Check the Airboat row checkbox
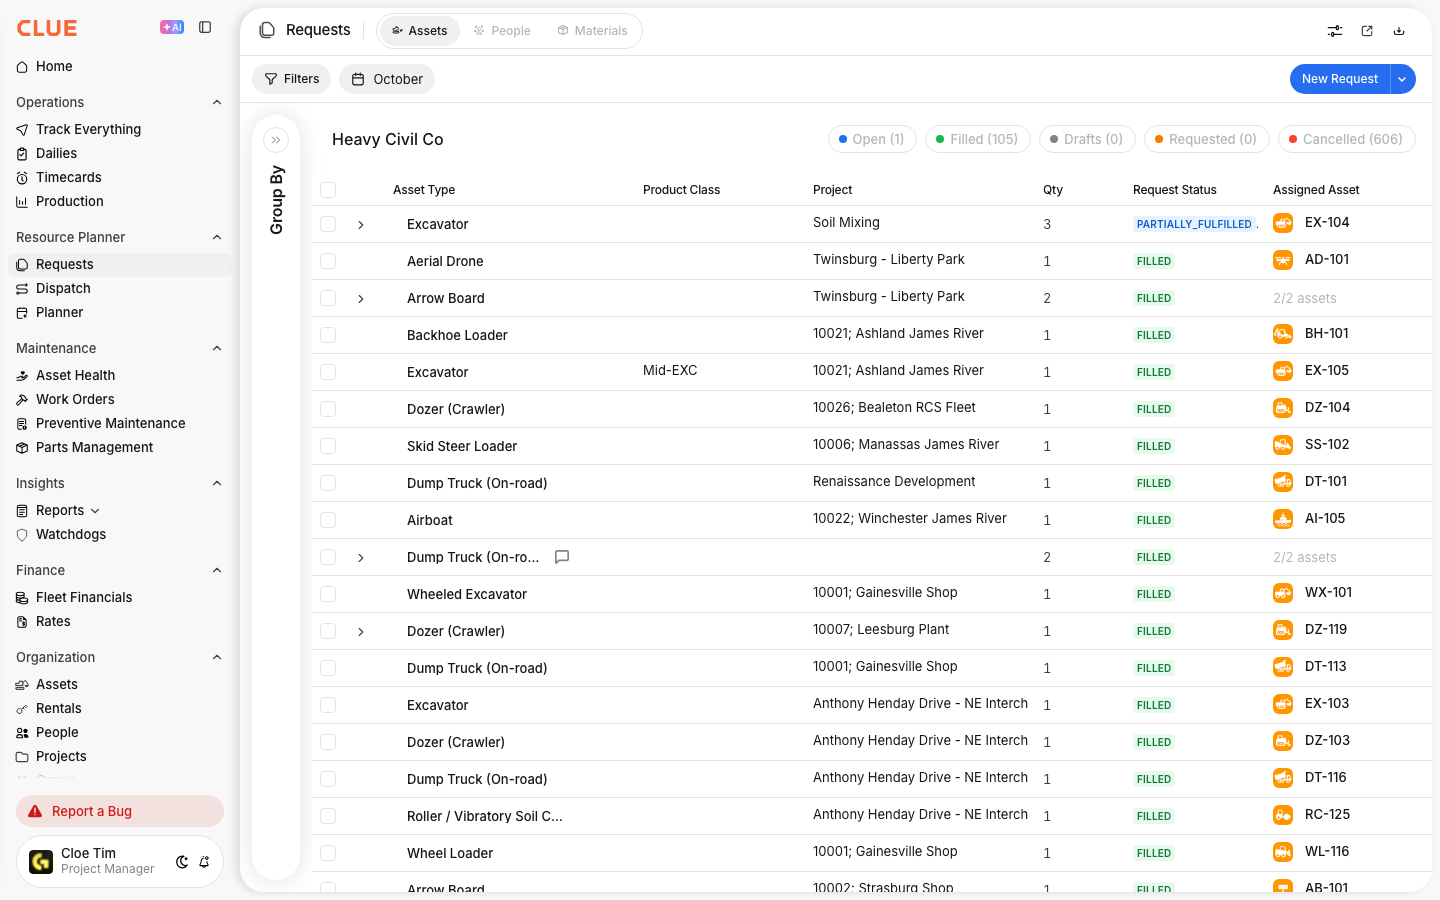Screen dimensions: 1440x900 tap(328, 520)
